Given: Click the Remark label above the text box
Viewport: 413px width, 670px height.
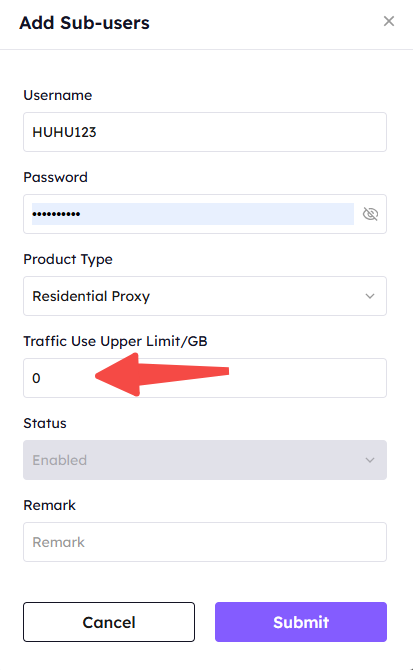Looking at the screenshot, I should [x=50, y=505].
